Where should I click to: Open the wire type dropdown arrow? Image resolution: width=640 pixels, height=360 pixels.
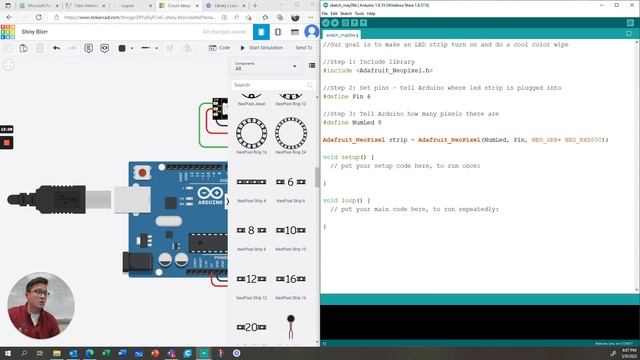(x=157, y=48)
